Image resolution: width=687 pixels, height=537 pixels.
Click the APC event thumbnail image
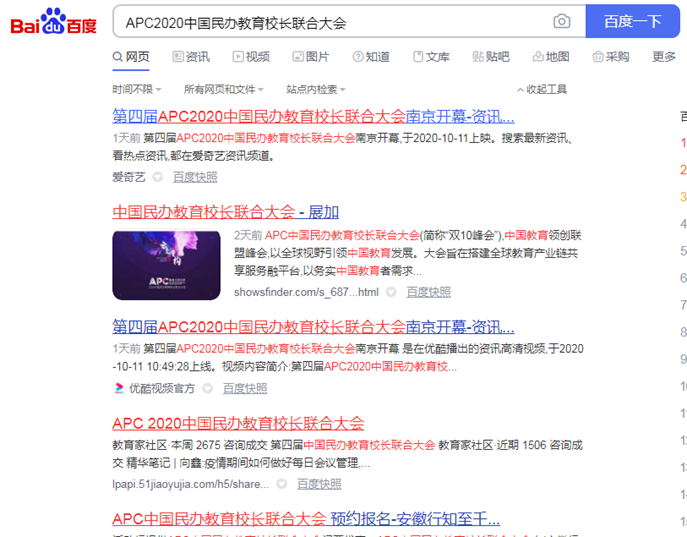[166, 264]
